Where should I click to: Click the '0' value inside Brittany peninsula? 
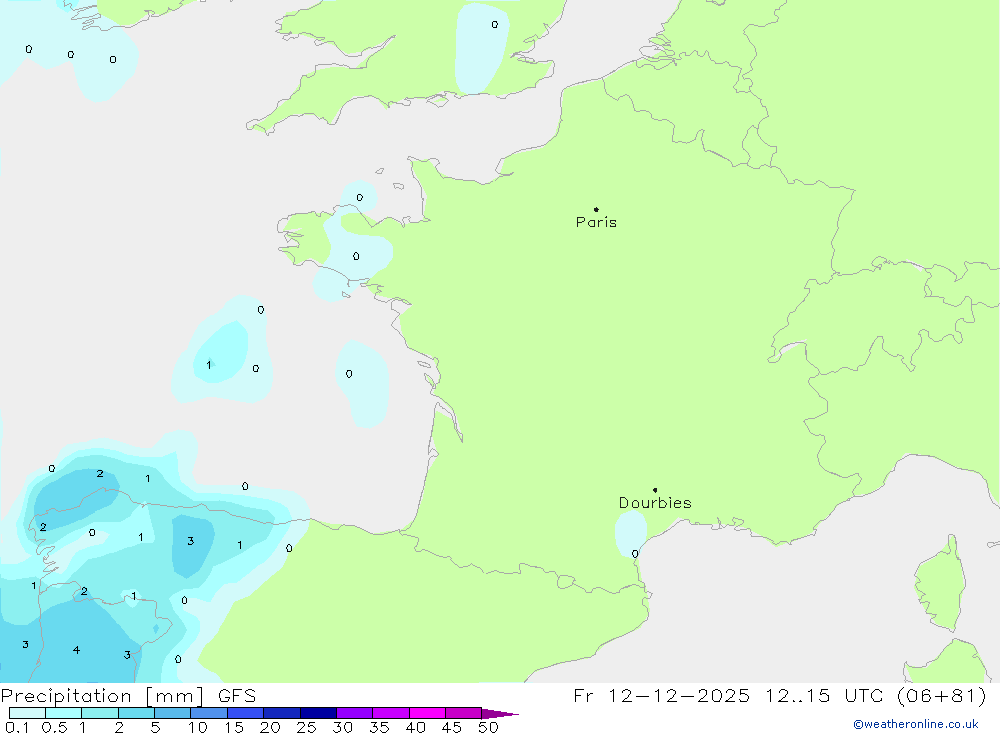click(x=356, y=256)
